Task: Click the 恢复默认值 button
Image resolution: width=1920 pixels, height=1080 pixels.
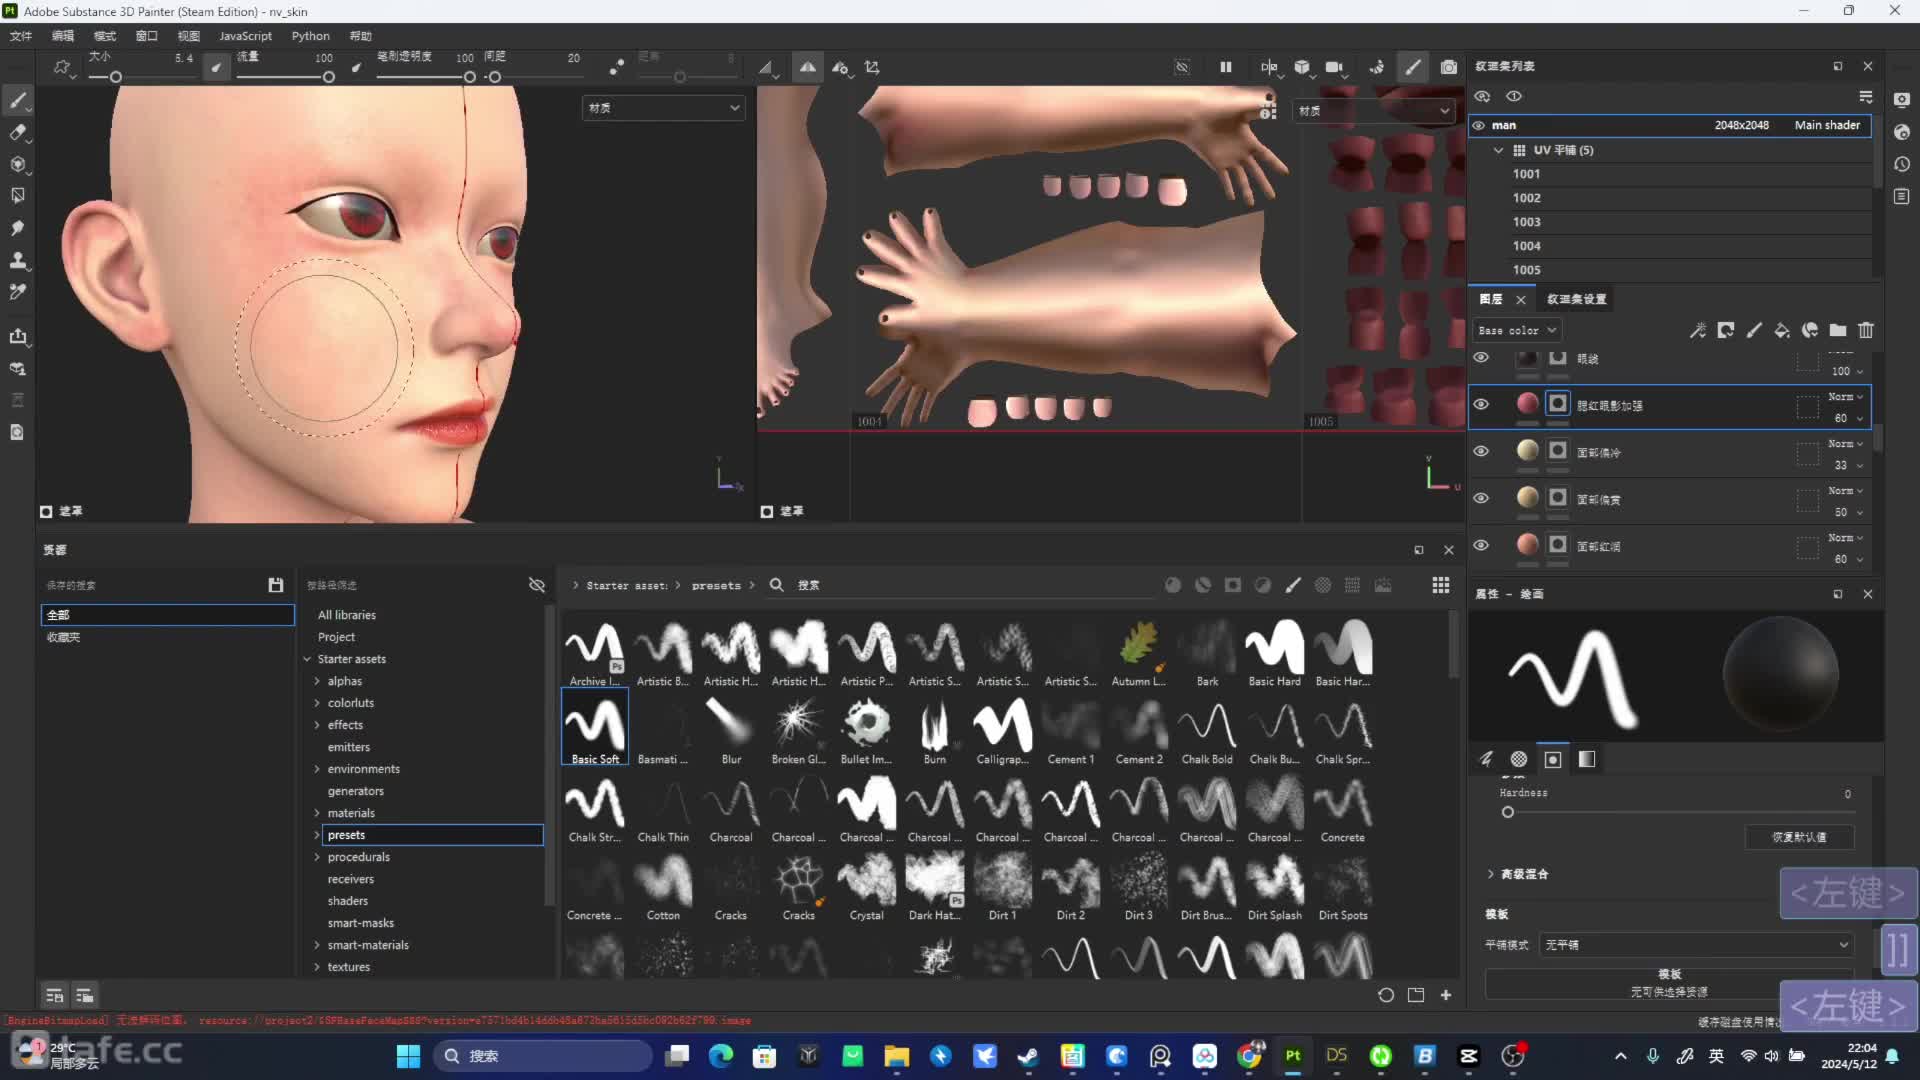Action: tap(1800, 837)
